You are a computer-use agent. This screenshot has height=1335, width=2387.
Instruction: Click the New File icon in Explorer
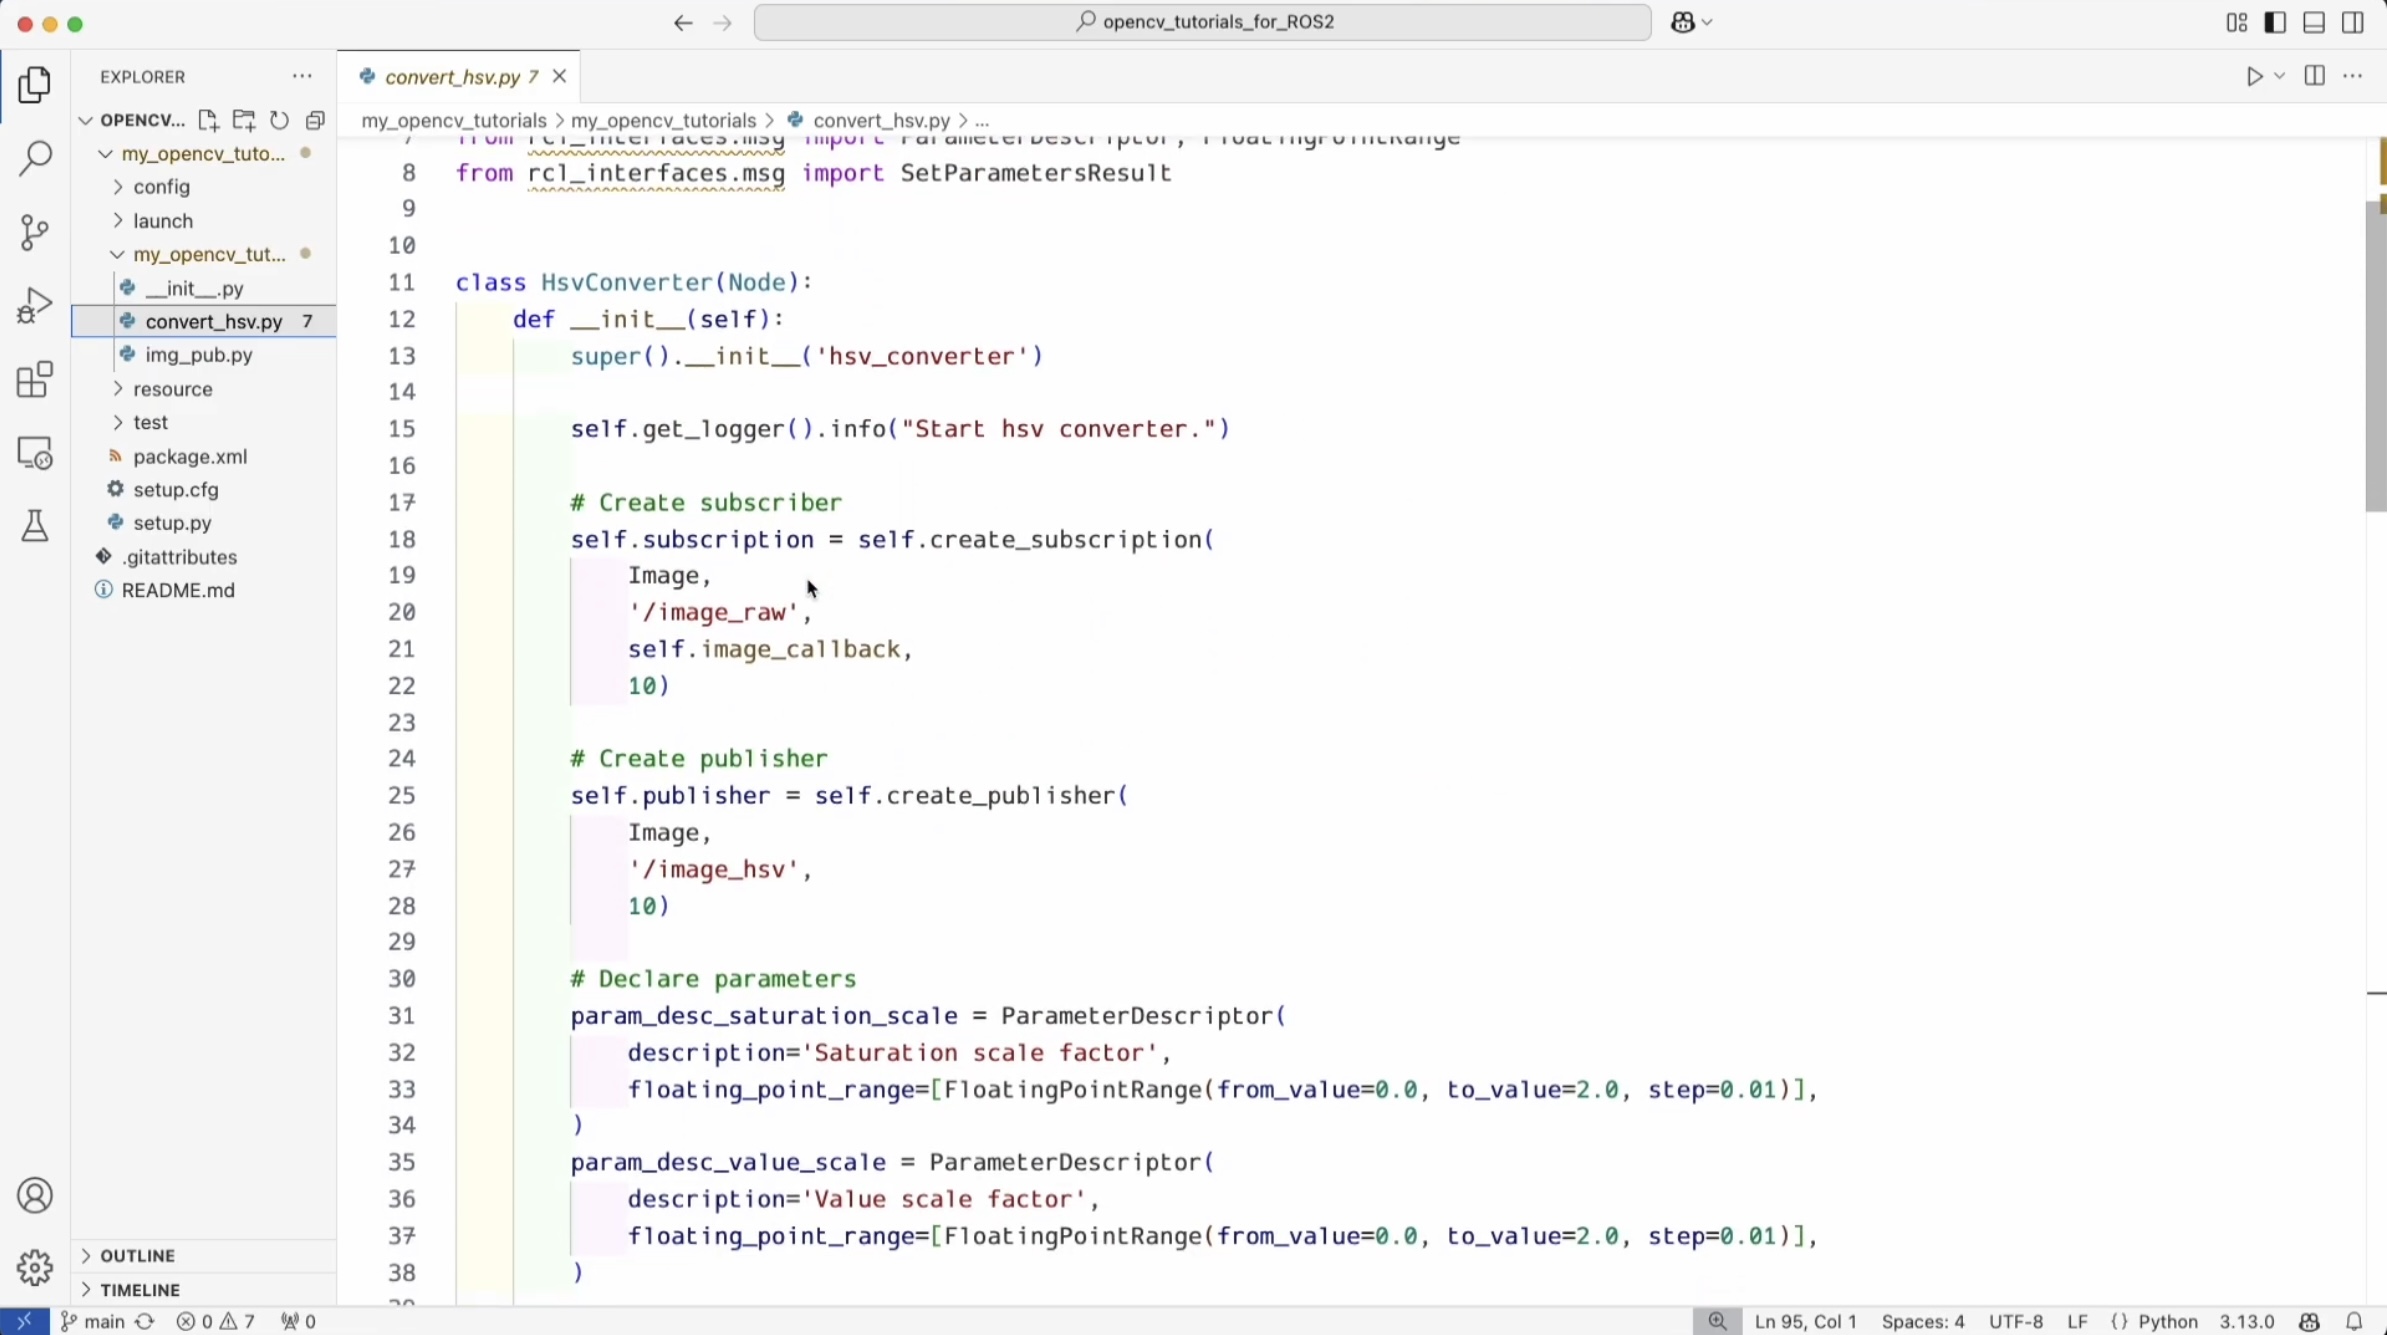click(x=208, y=120)
